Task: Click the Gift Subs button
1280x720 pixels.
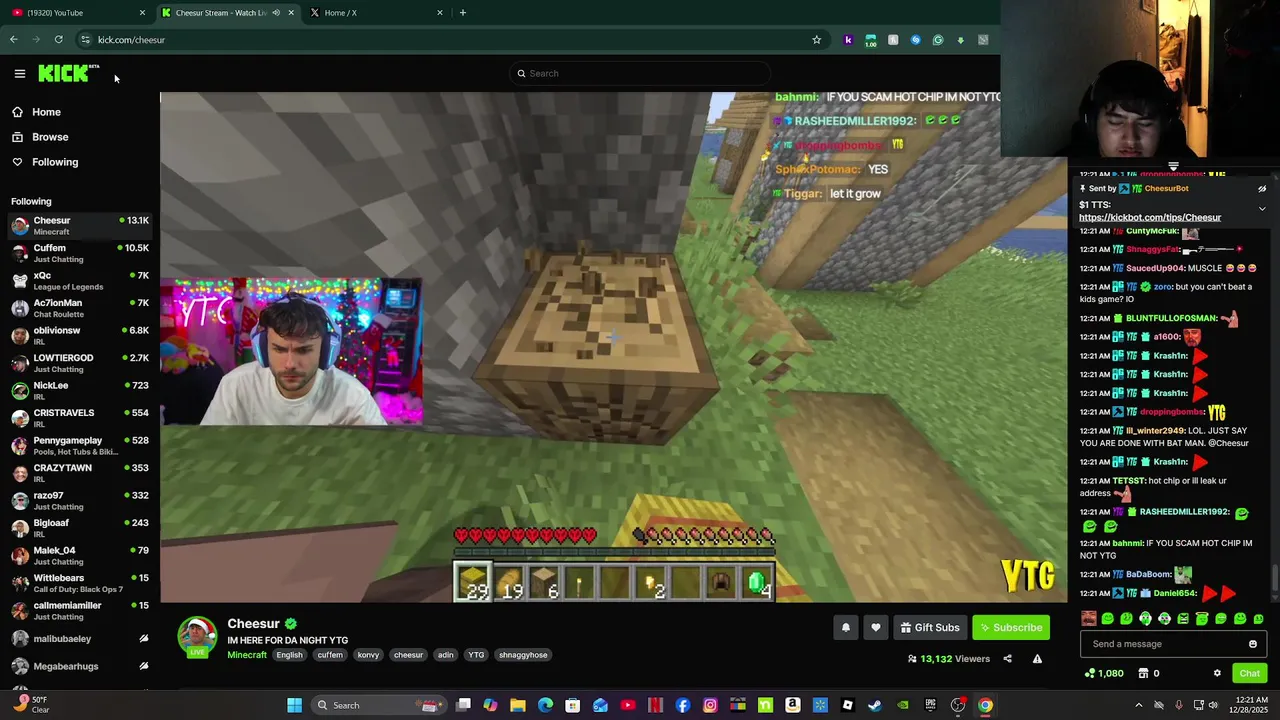Action: tap(930, 627)
